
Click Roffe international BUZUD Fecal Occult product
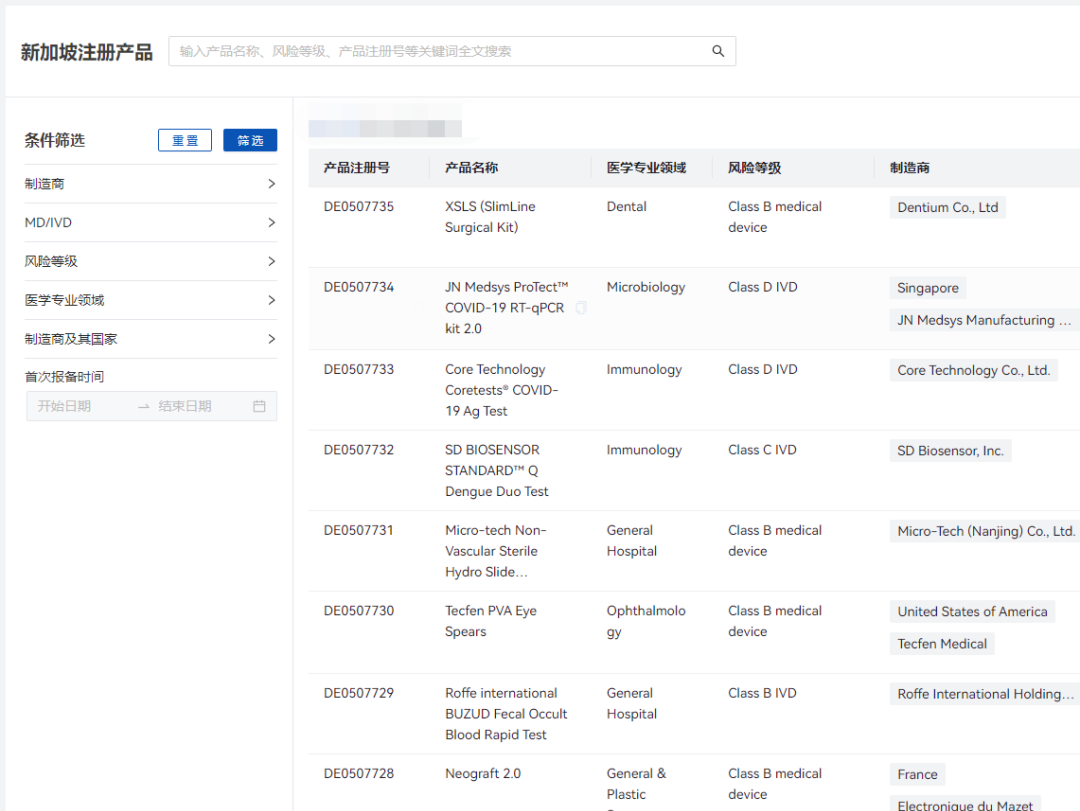(506, 714)
